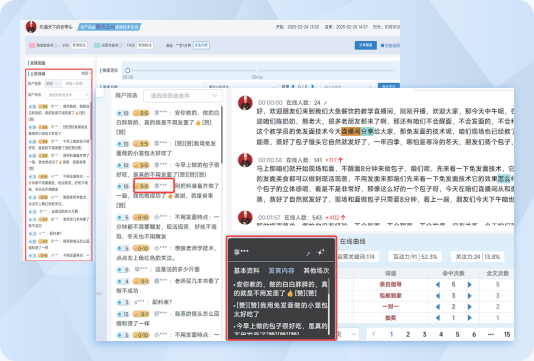
Task: Click the comment list scrollbar
Action: [x=222, y=135]
